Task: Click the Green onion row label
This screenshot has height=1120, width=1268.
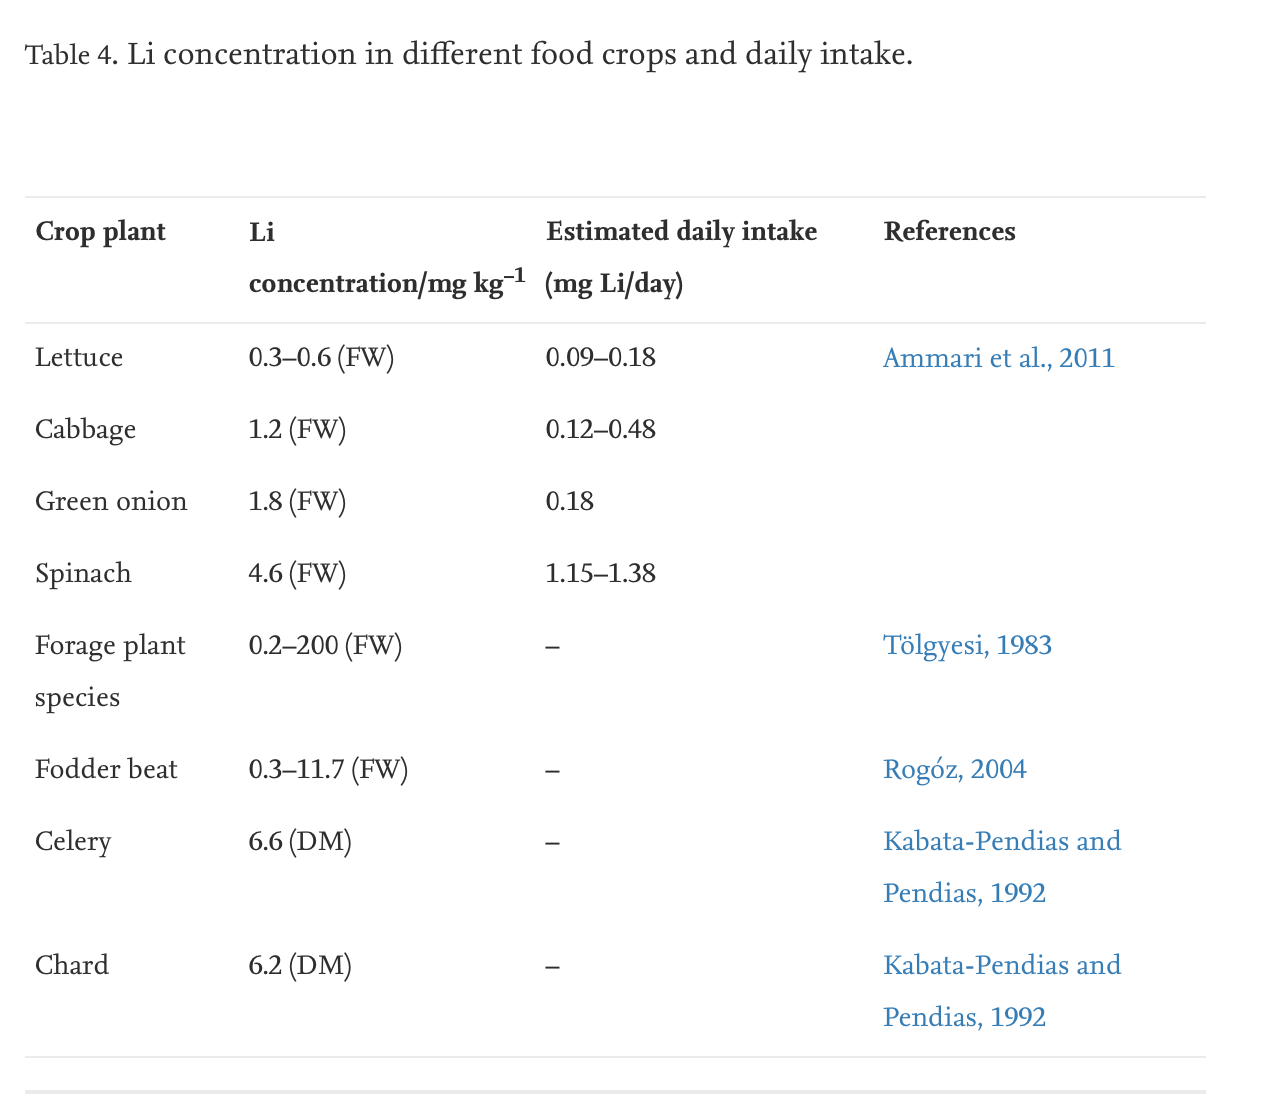Action: (x=111, y=501)
